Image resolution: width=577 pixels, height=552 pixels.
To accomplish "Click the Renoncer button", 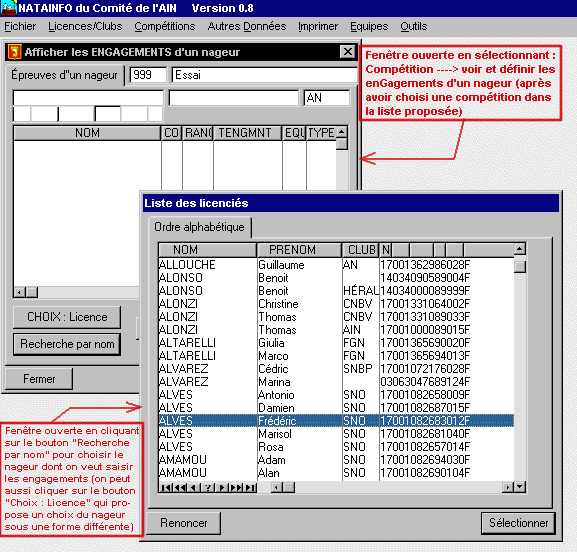I will click(184, 523).
